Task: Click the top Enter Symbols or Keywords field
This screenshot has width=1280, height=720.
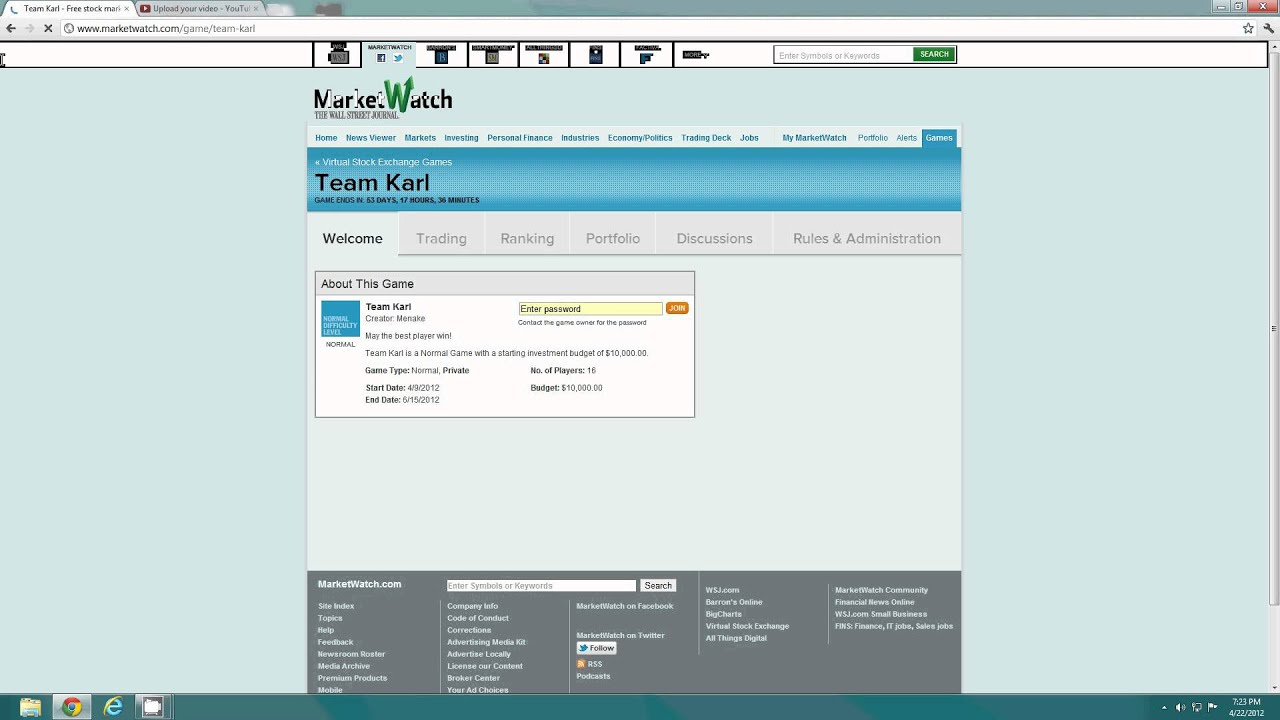Action: [843, 55]
